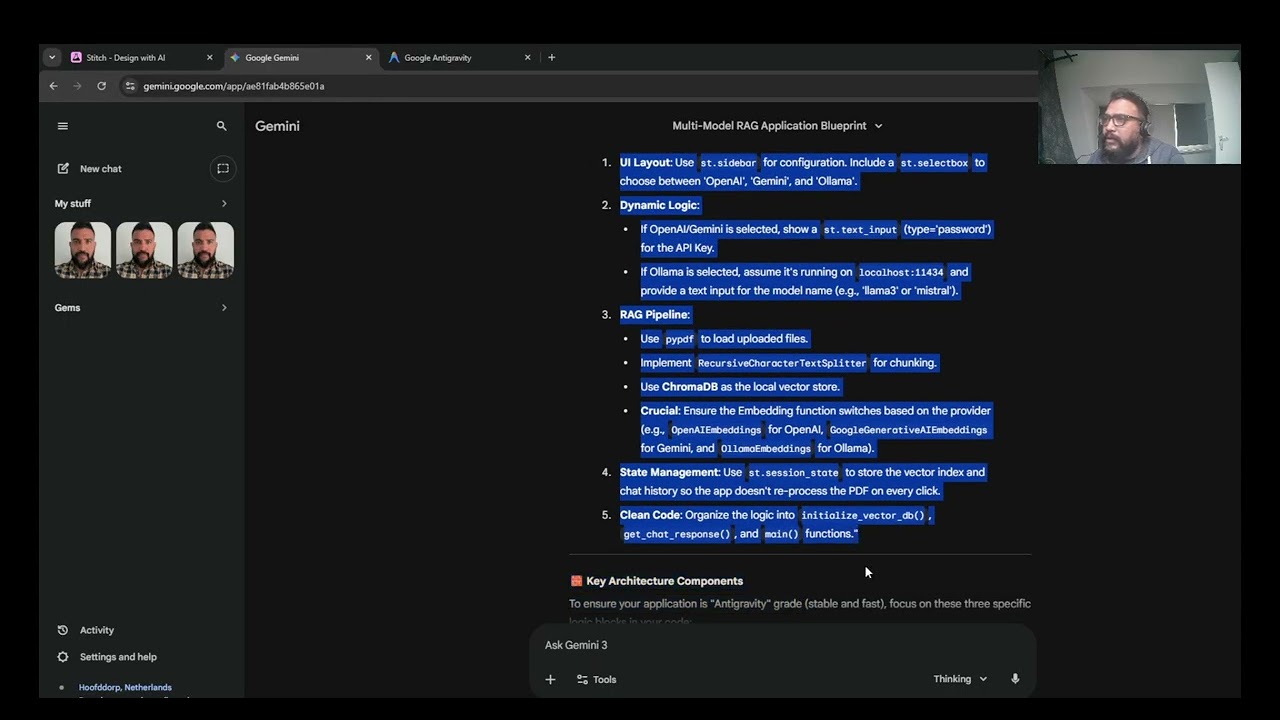Screen dimensions: 1280x720
Task: Click the highlighted 'RAG Pipeline' text
Action: pyautogui.click(x=654, y=315)
